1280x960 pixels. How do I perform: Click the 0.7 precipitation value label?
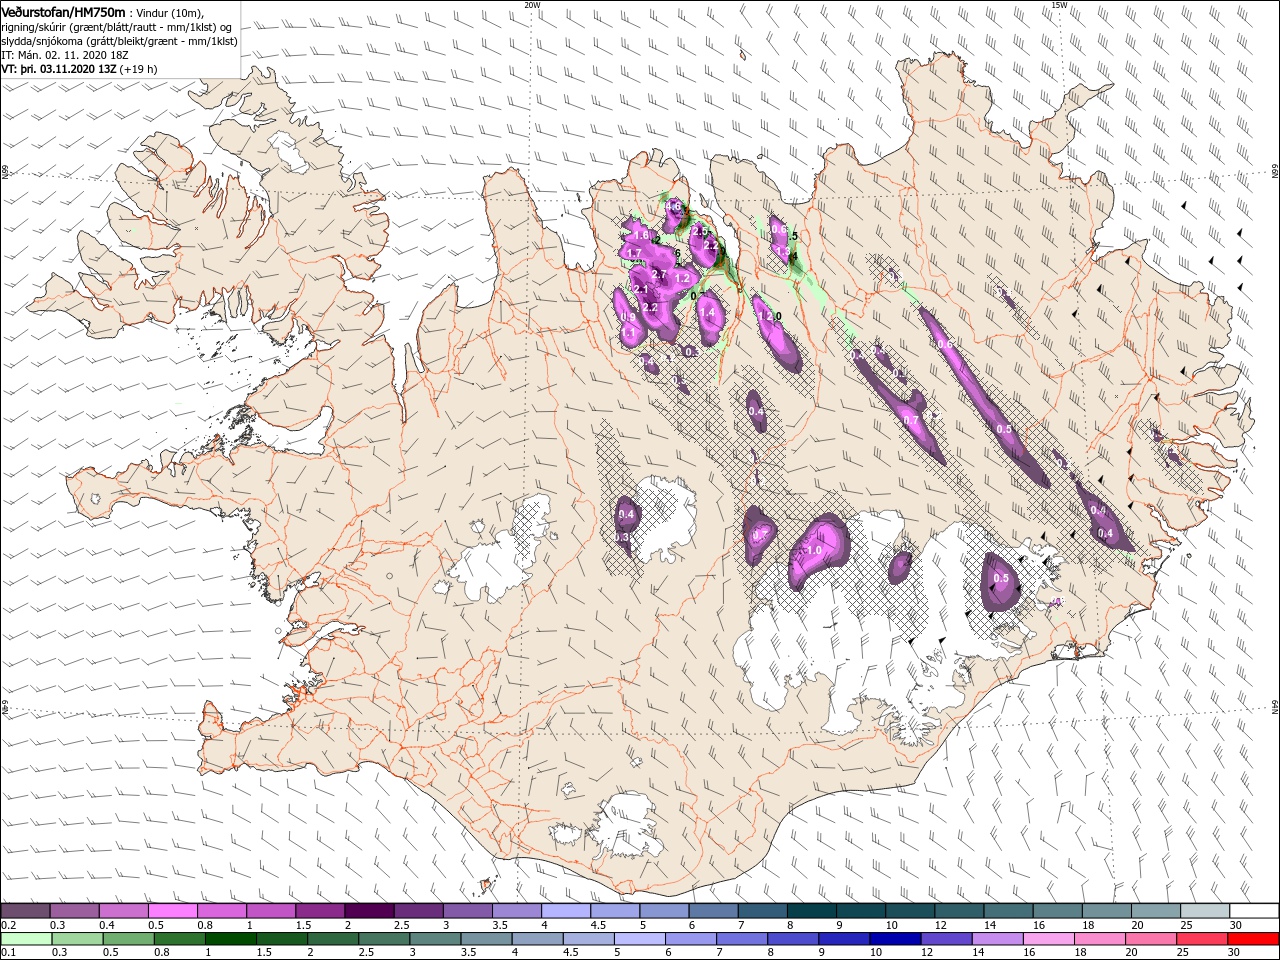(911, 421)
